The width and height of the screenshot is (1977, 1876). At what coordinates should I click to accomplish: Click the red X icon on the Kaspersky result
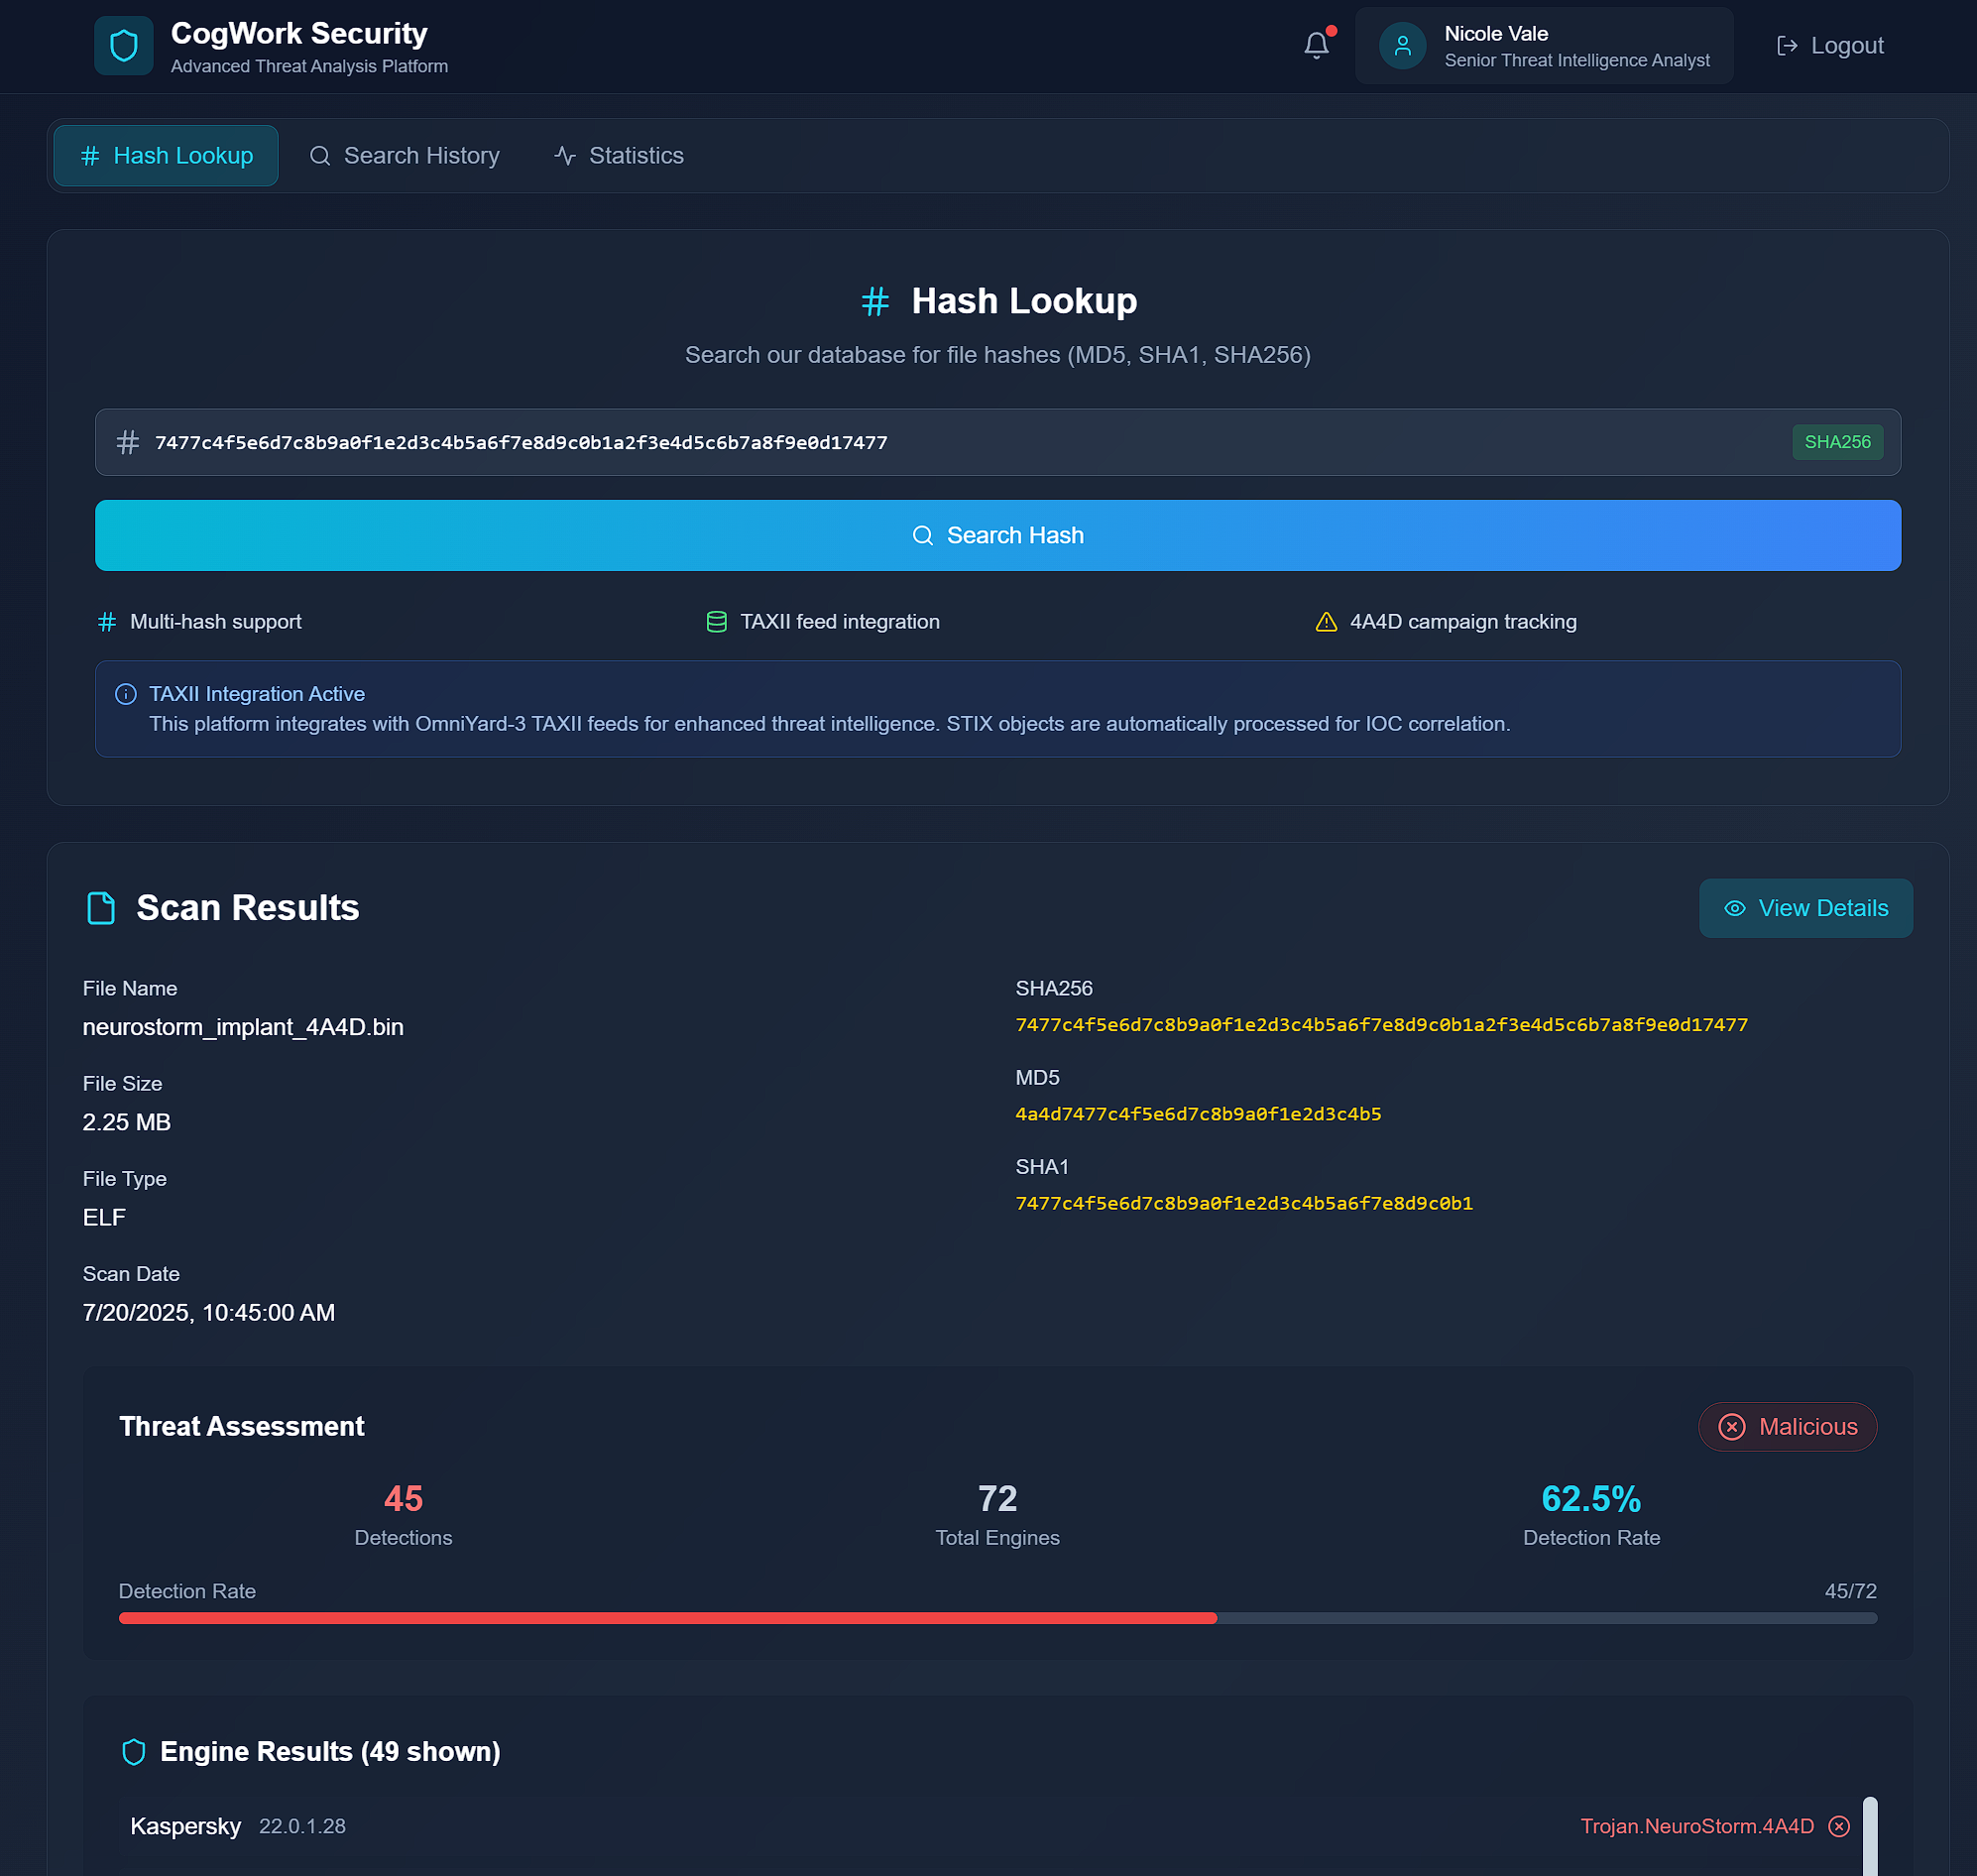[x=1838, y=1826]
